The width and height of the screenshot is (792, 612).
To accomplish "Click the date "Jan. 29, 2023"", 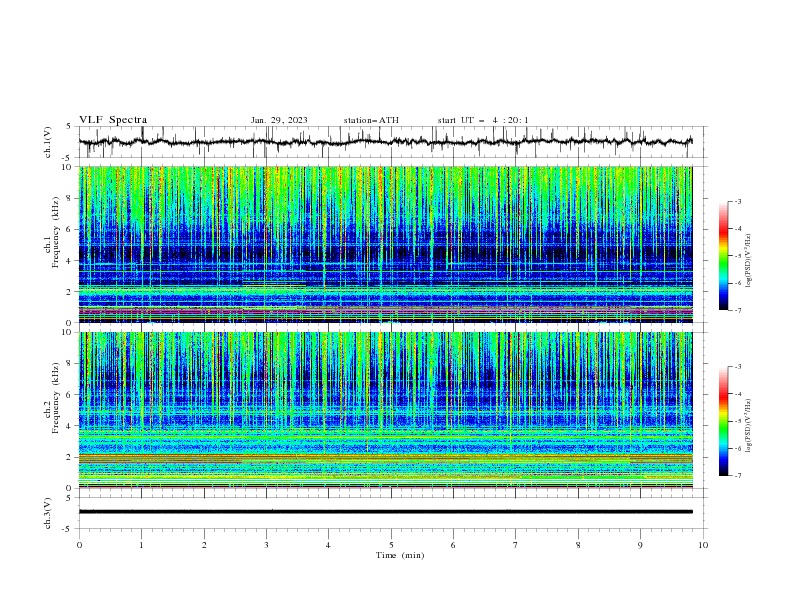I will point(279,120).
